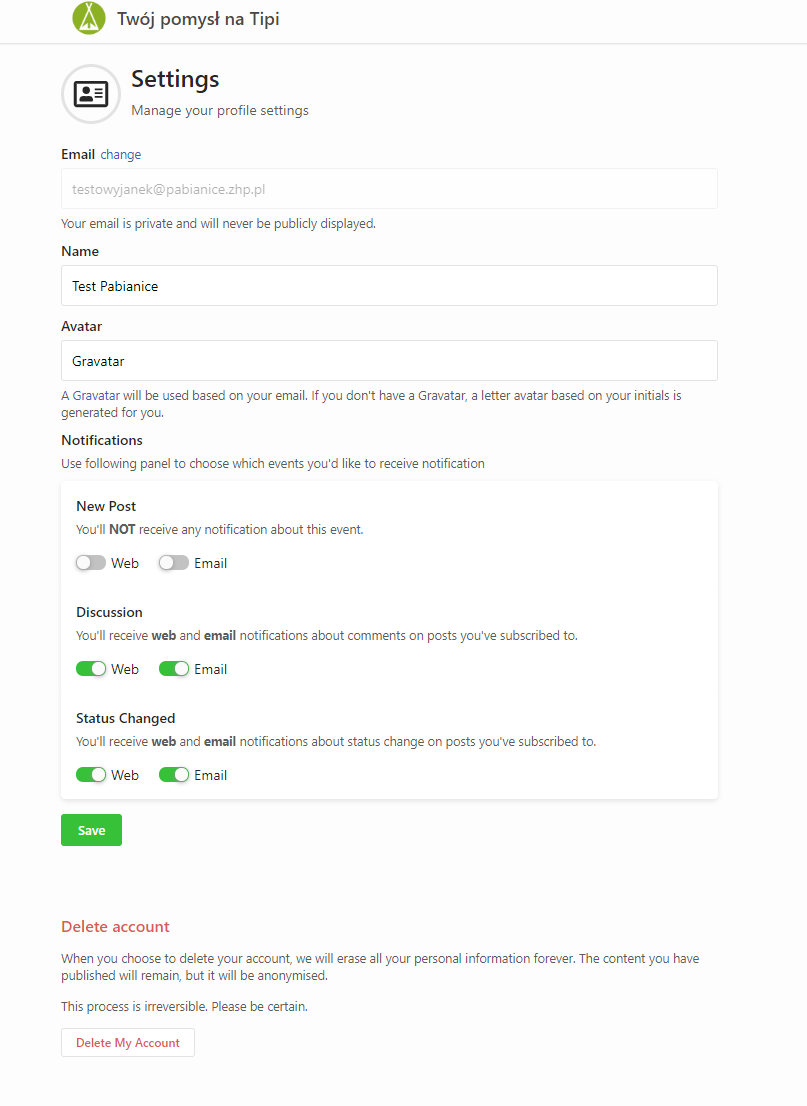Click the Settings page heading

pos(175,80)
